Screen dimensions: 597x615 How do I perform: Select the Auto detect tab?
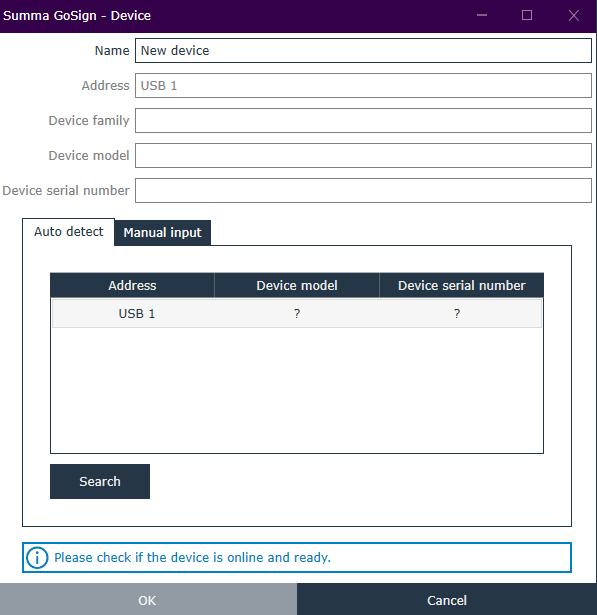click(x=69, y=232)
